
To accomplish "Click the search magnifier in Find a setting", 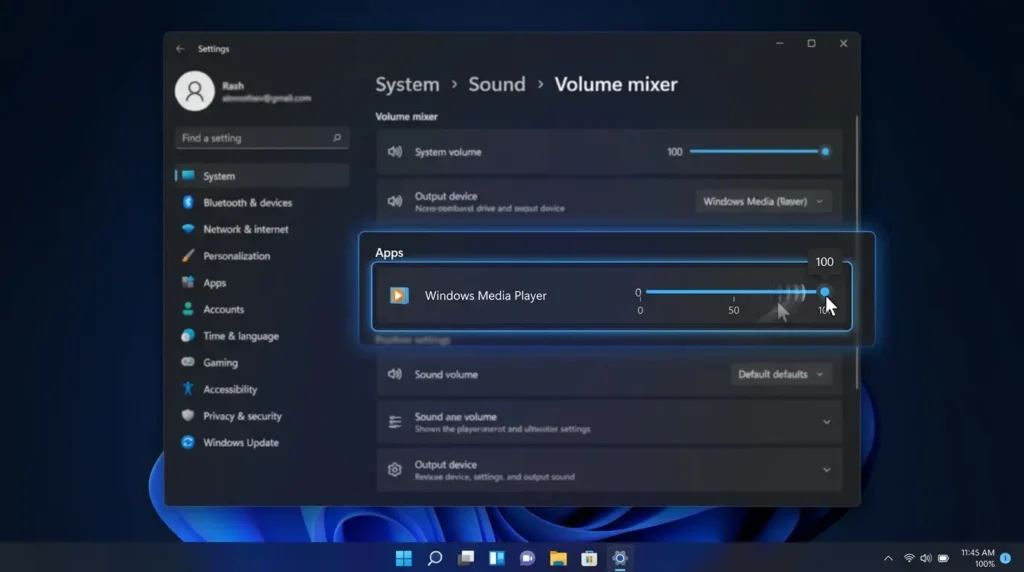I will [x=337, y=138].
